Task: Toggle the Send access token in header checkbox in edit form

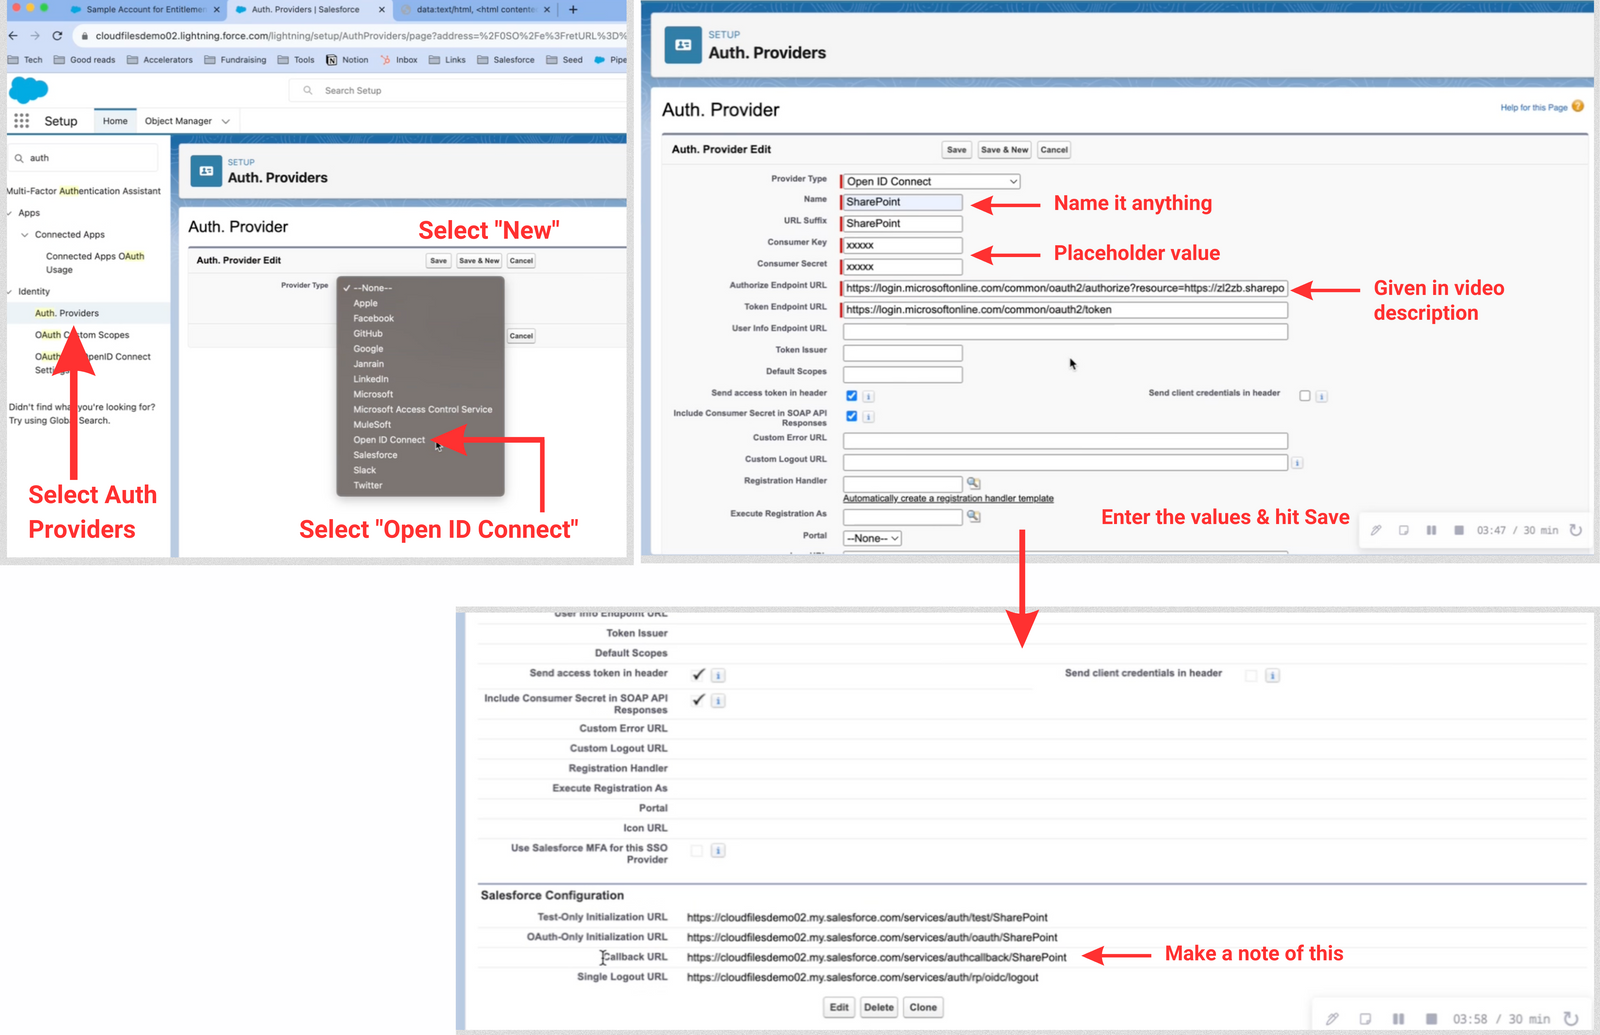Action: 852,396
